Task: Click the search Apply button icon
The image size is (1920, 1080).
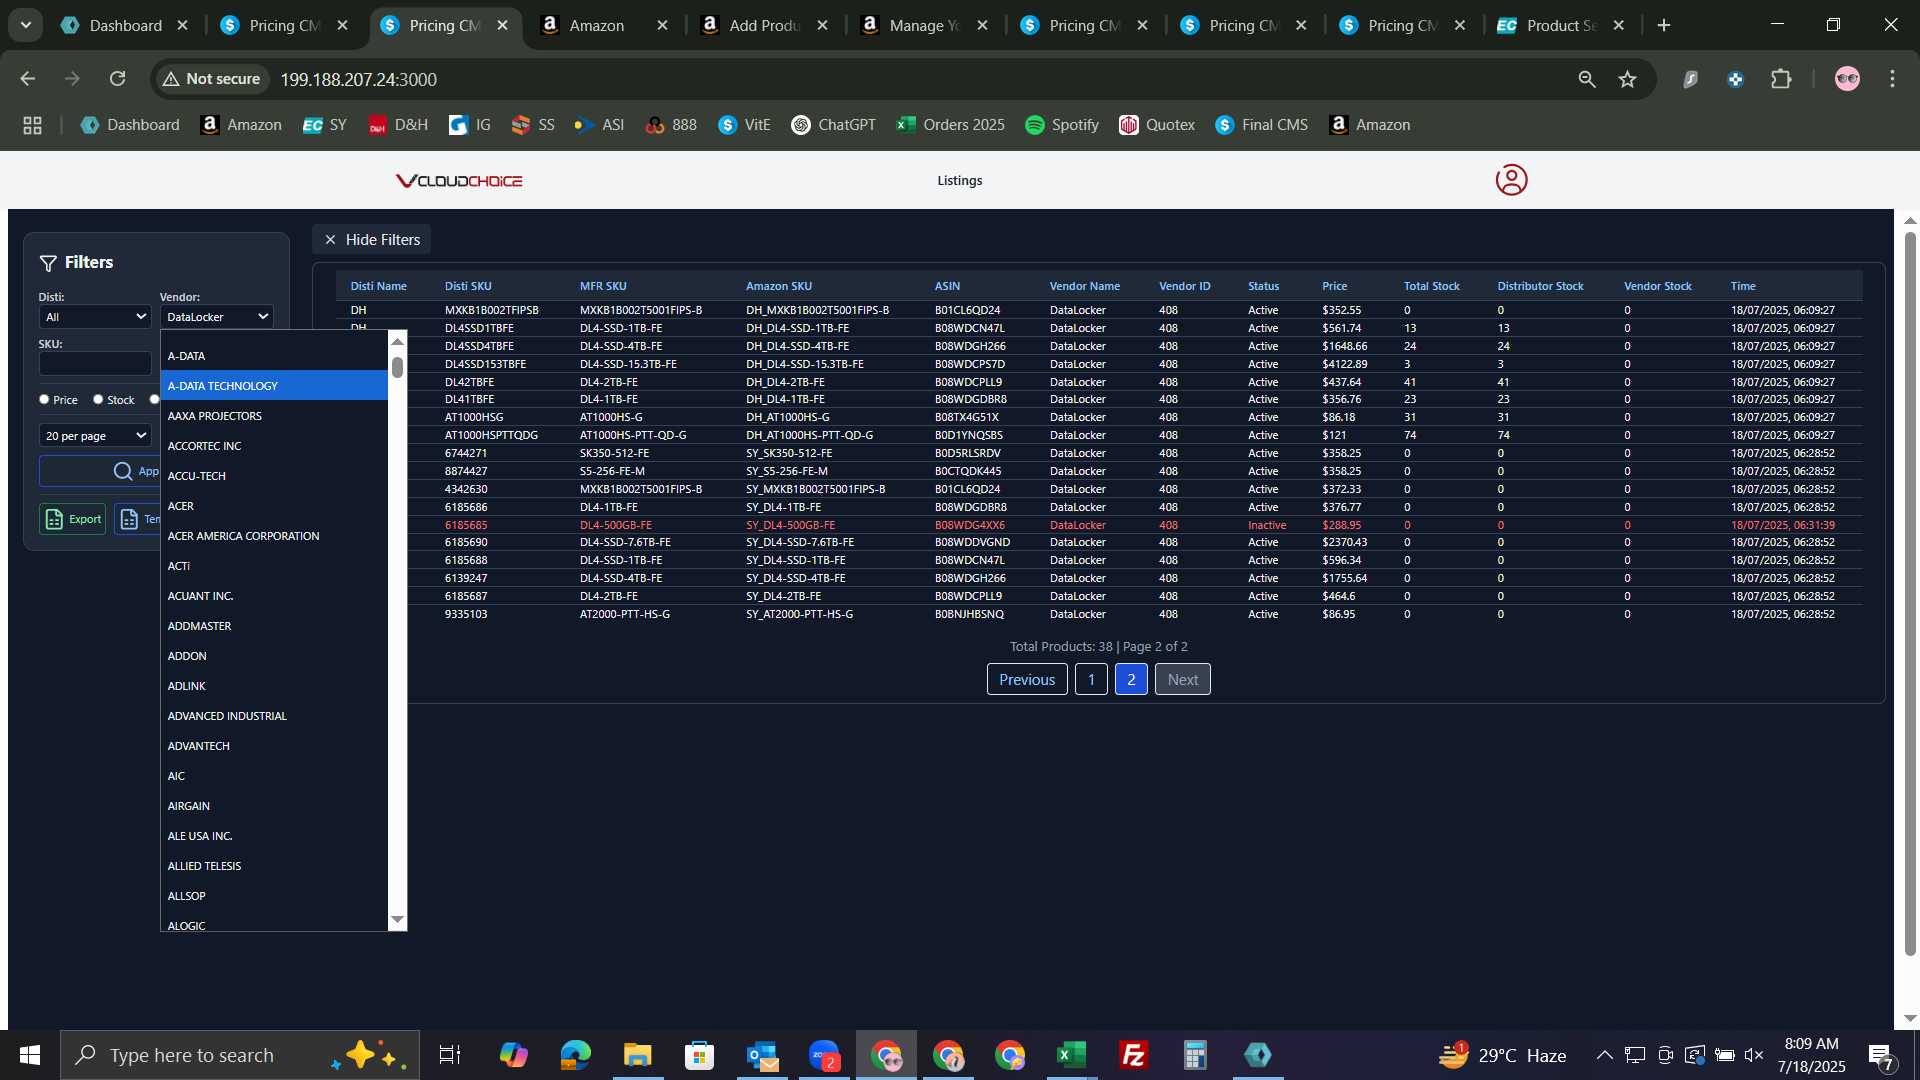Action: pos(123,471)
